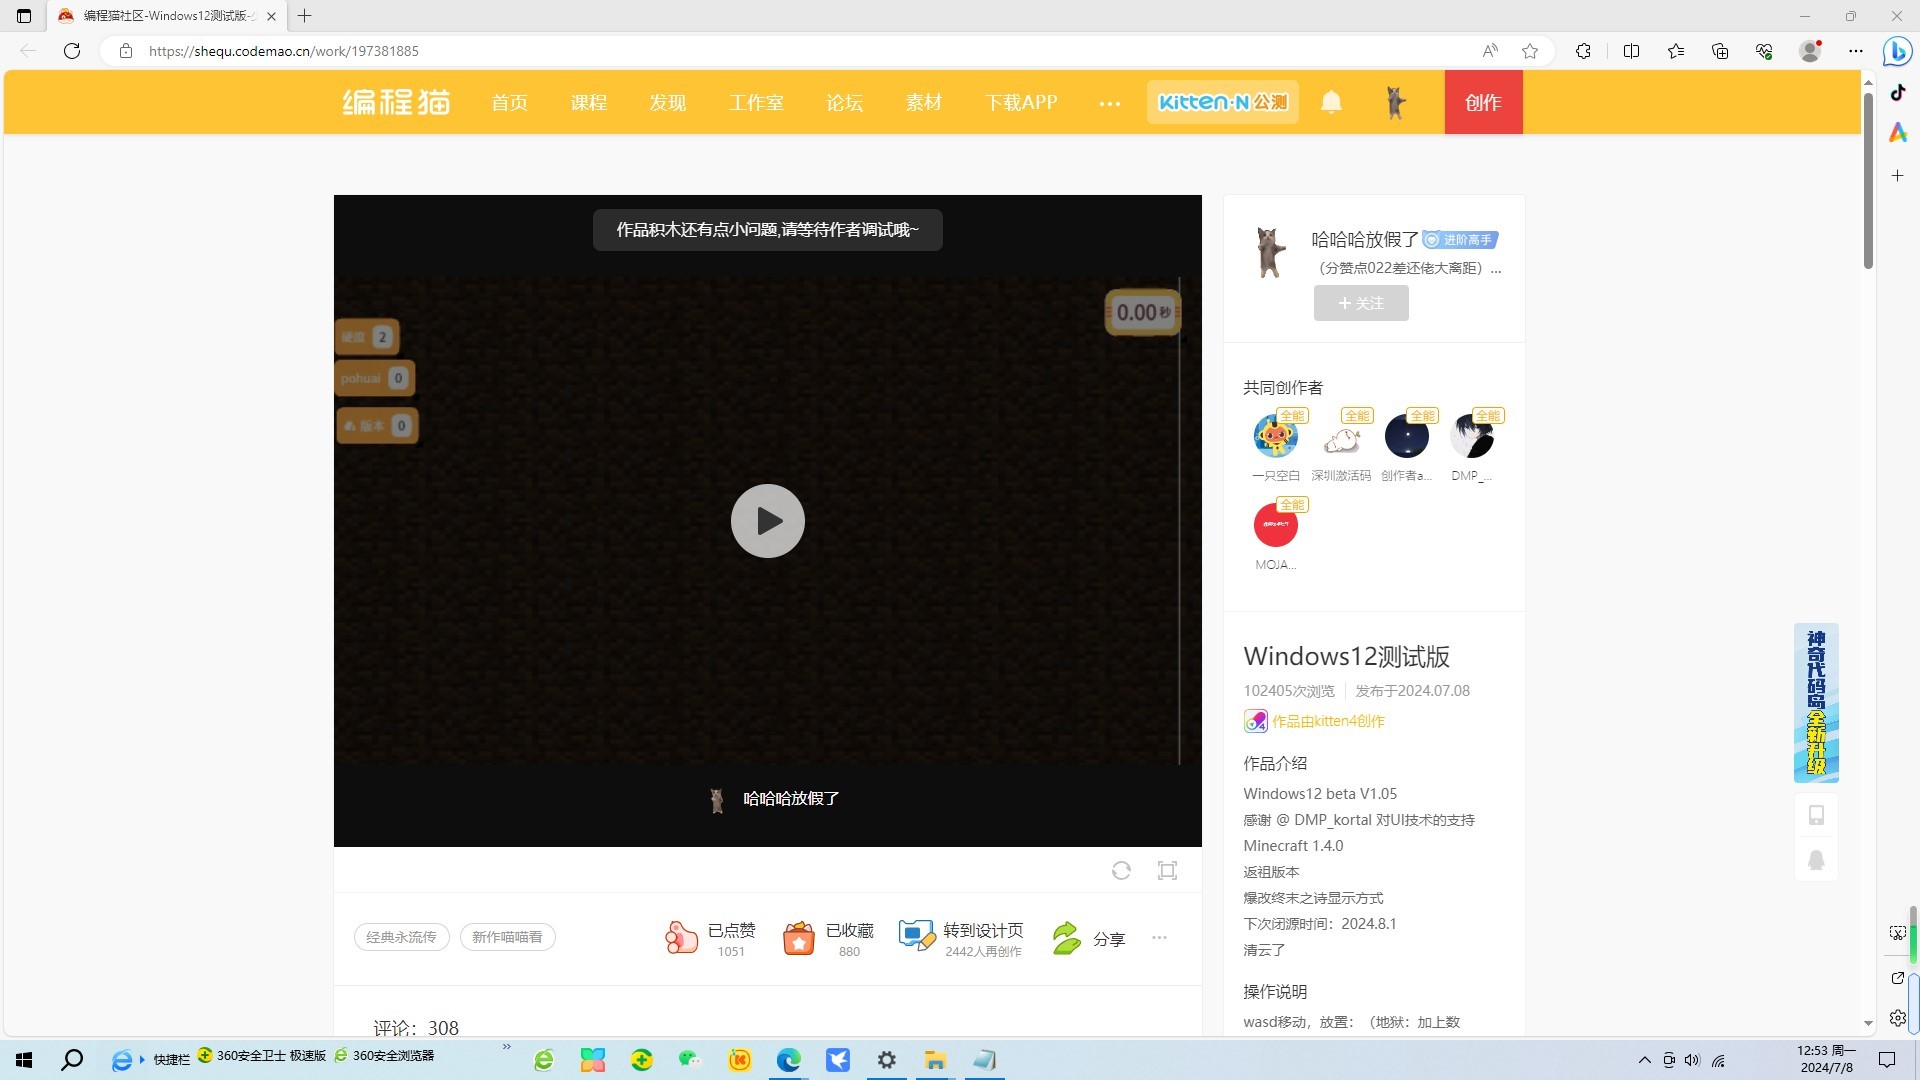Open the design page via 转到设计页 icon
The image size is (1920, 1080).
916,936
